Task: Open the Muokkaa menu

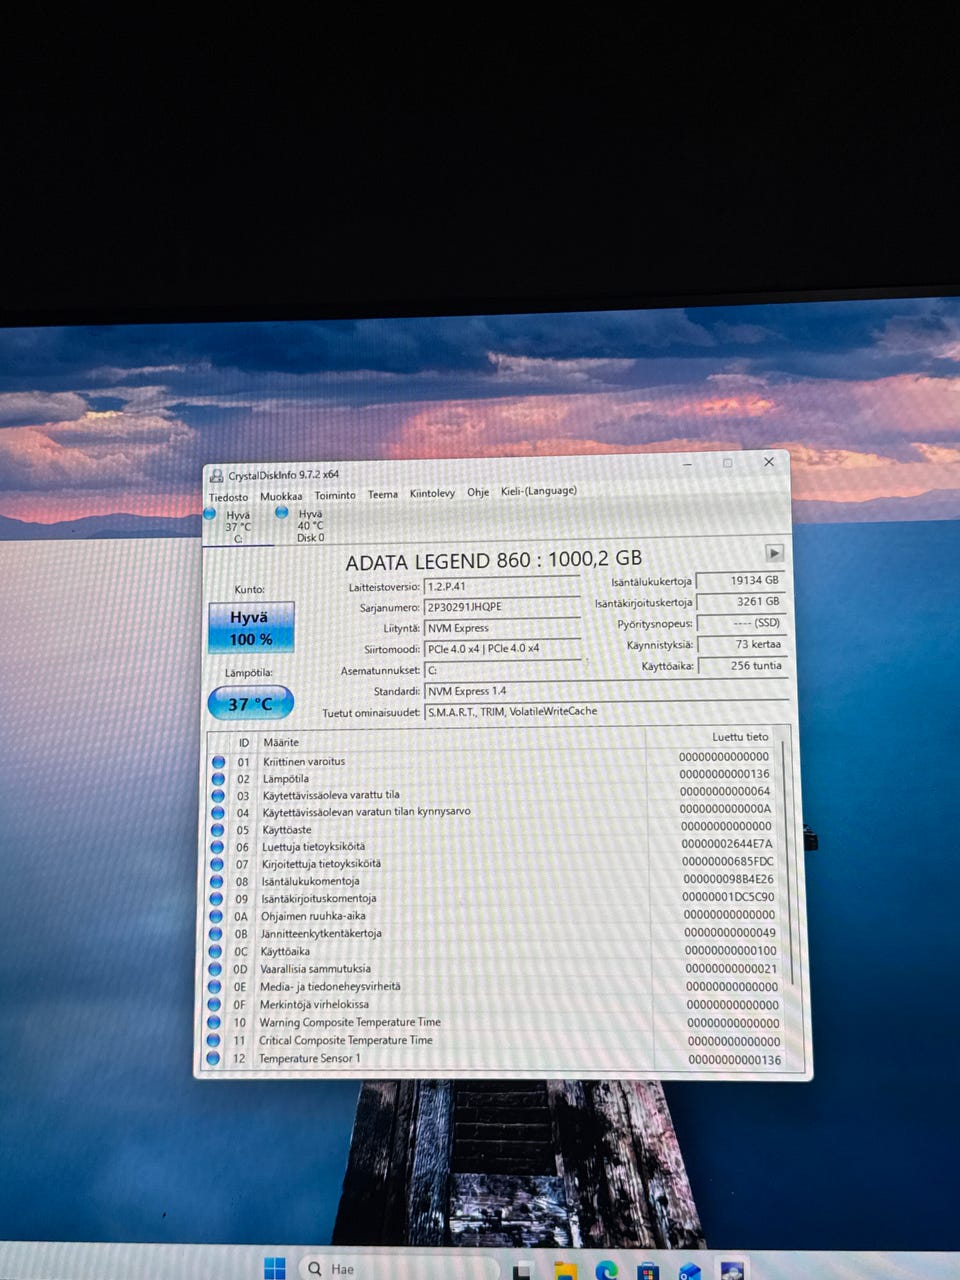Action: point(281,496)
